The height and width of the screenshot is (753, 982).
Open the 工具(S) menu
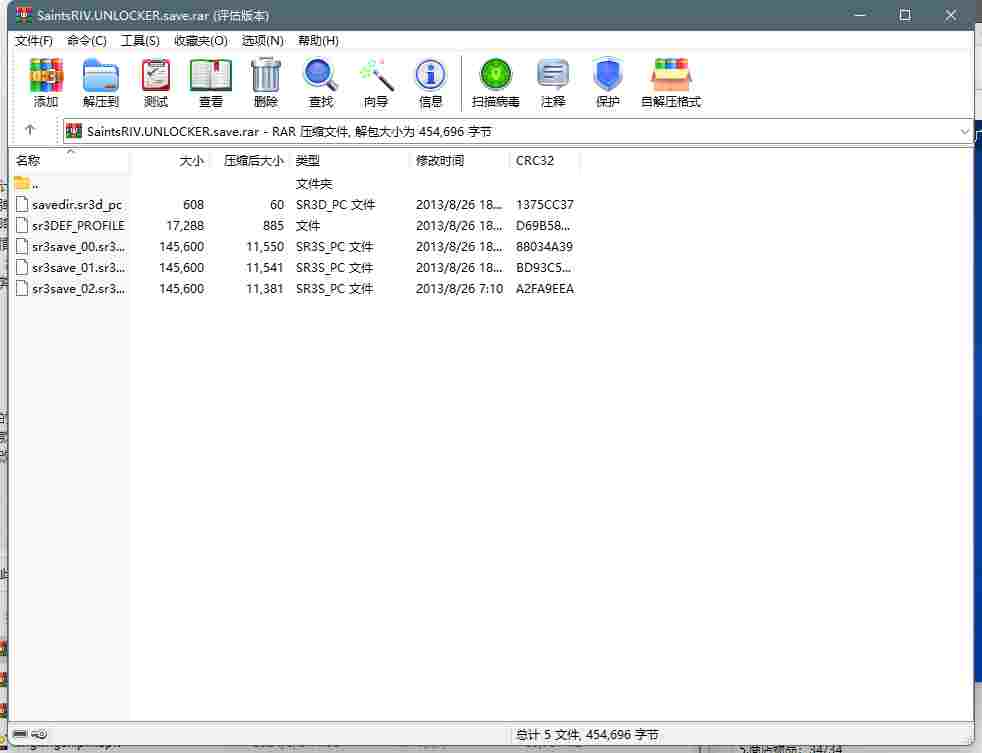click(x=140, y=41)
